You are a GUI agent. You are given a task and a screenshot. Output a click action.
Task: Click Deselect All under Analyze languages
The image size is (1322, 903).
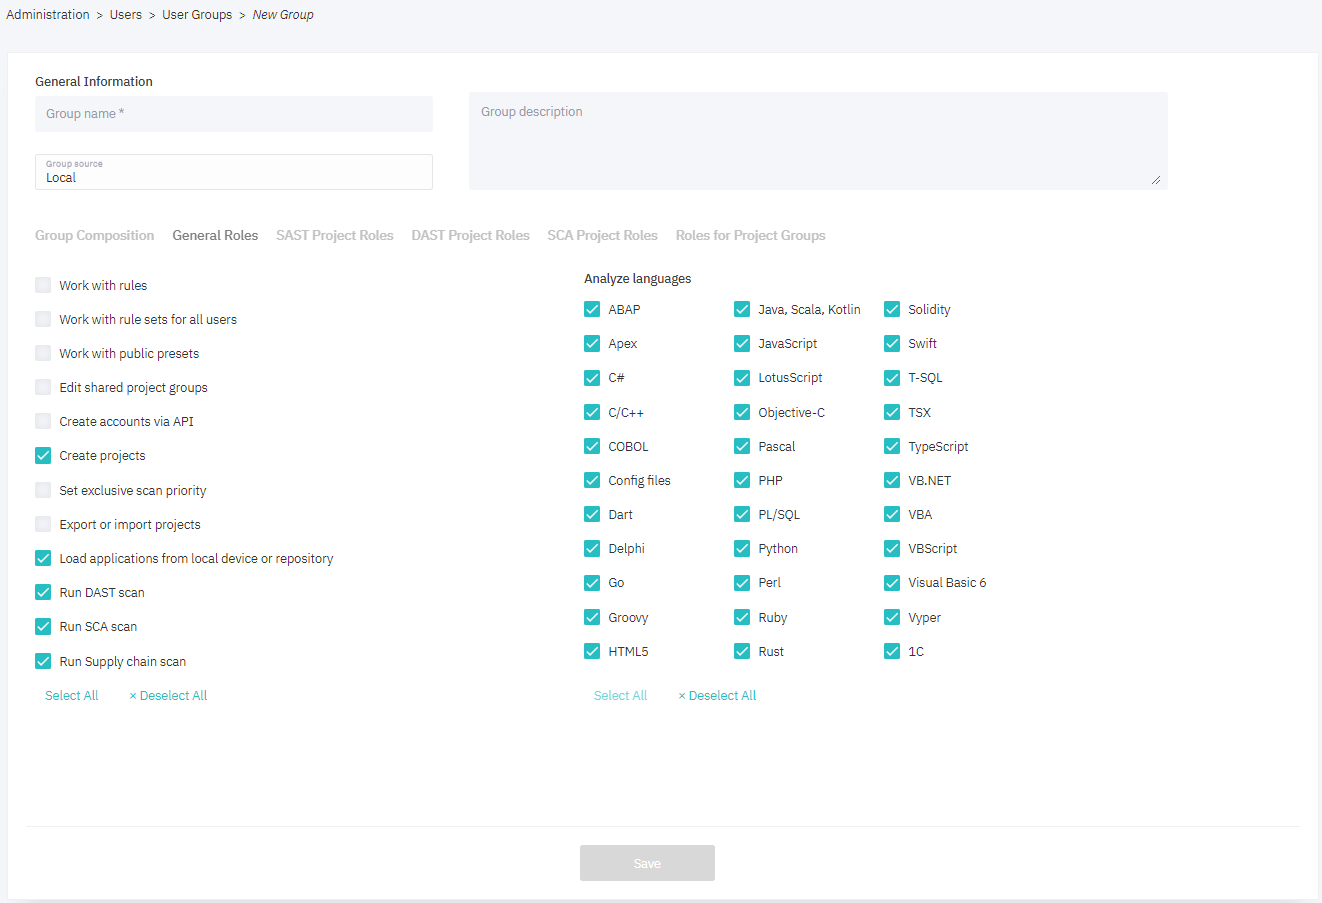[717, 695]
